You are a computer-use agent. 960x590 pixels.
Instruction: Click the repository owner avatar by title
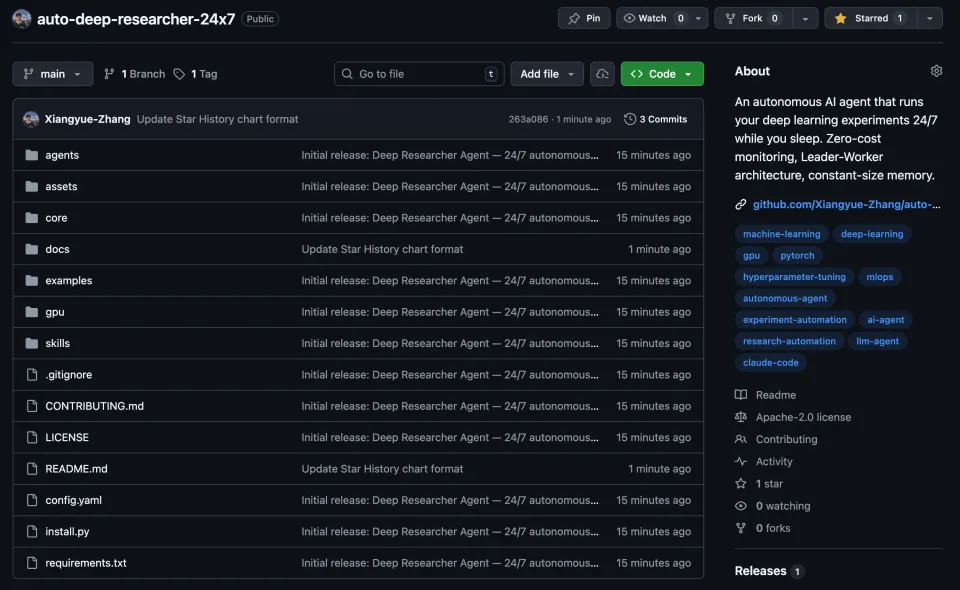(22, 19)
